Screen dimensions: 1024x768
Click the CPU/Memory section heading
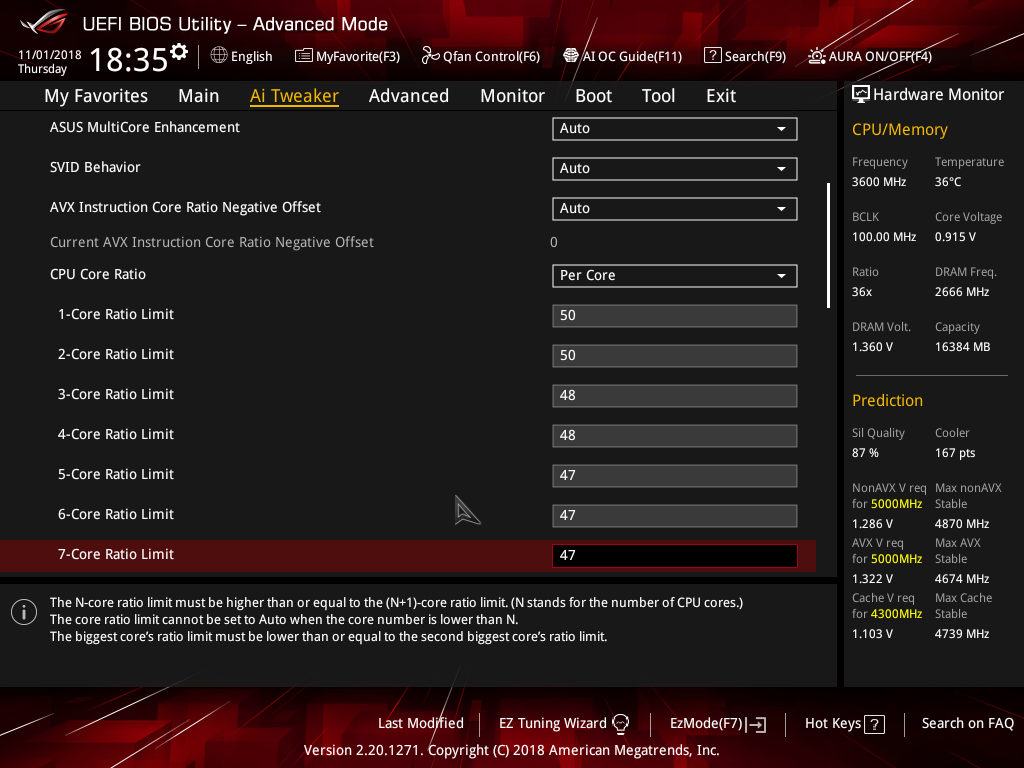coord(900,130)
